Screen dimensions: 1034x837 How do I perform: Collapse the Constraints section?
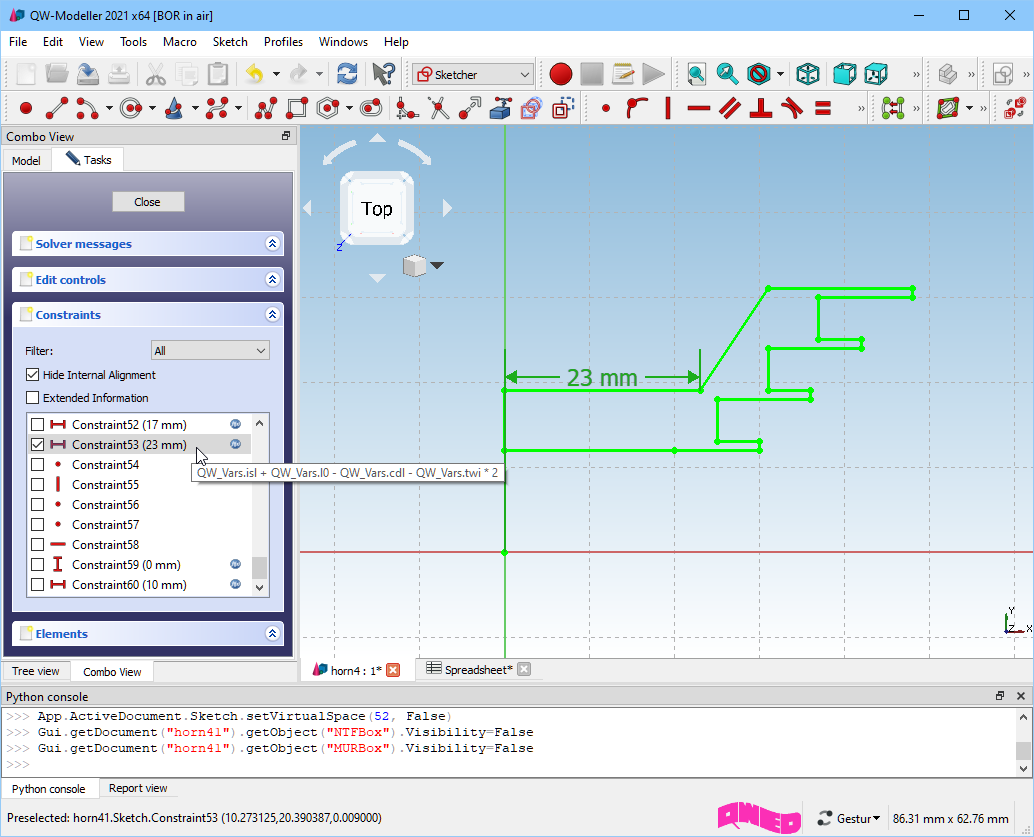272,315
